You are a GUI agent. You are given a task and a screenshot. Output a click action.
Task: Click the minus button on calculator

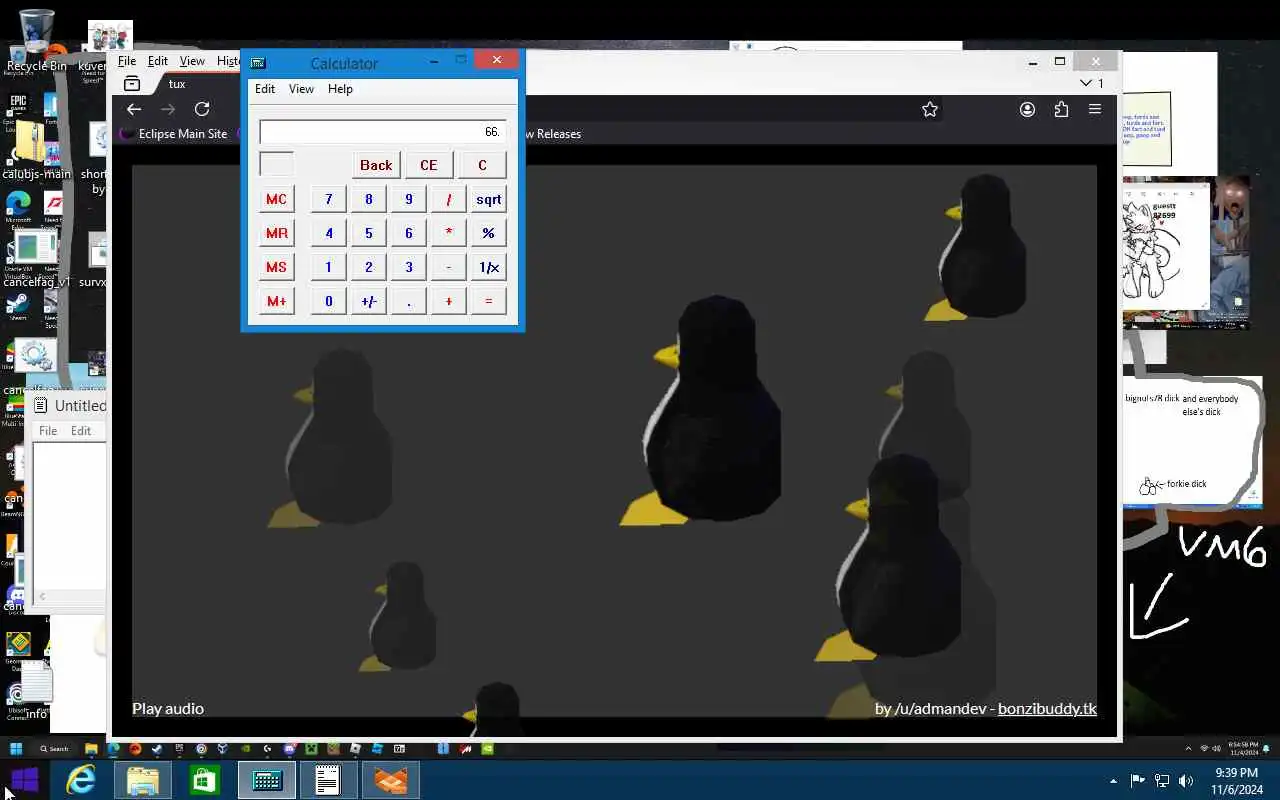click(x=449, y=267)
